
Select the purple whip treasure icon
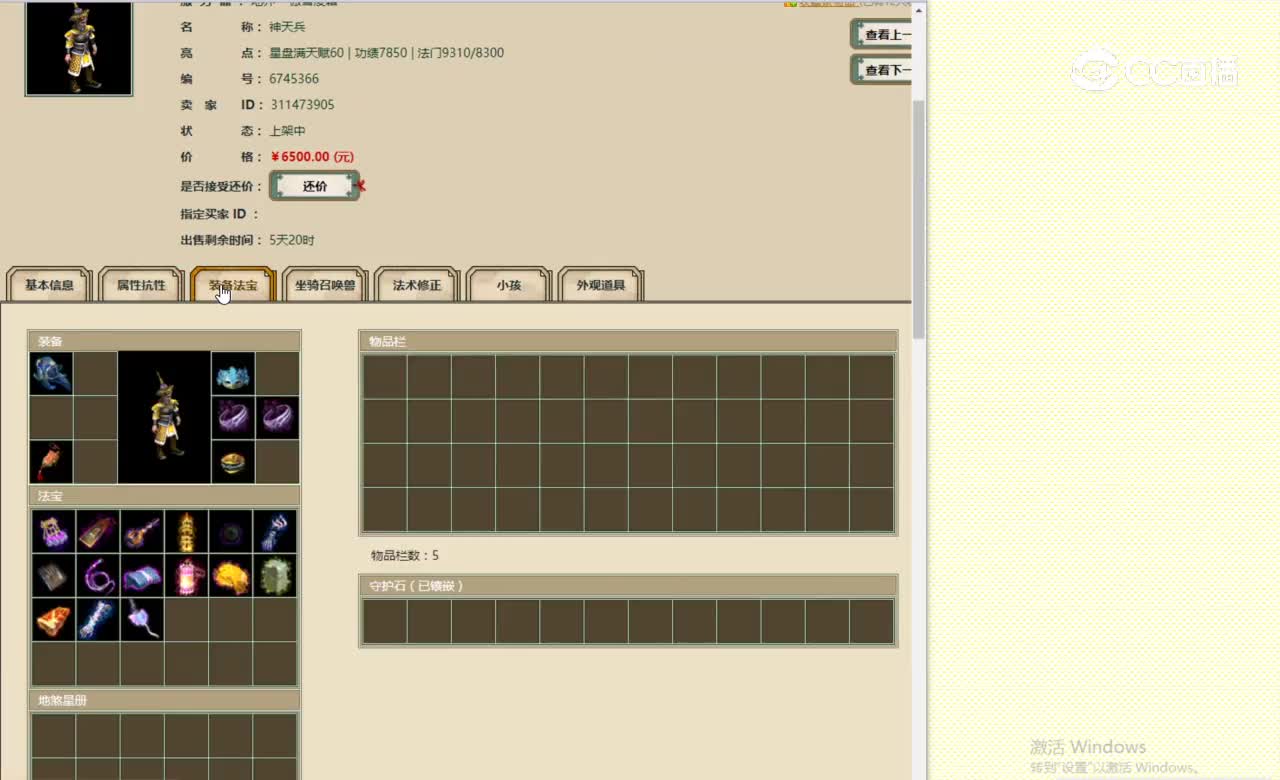click(98, 575)
